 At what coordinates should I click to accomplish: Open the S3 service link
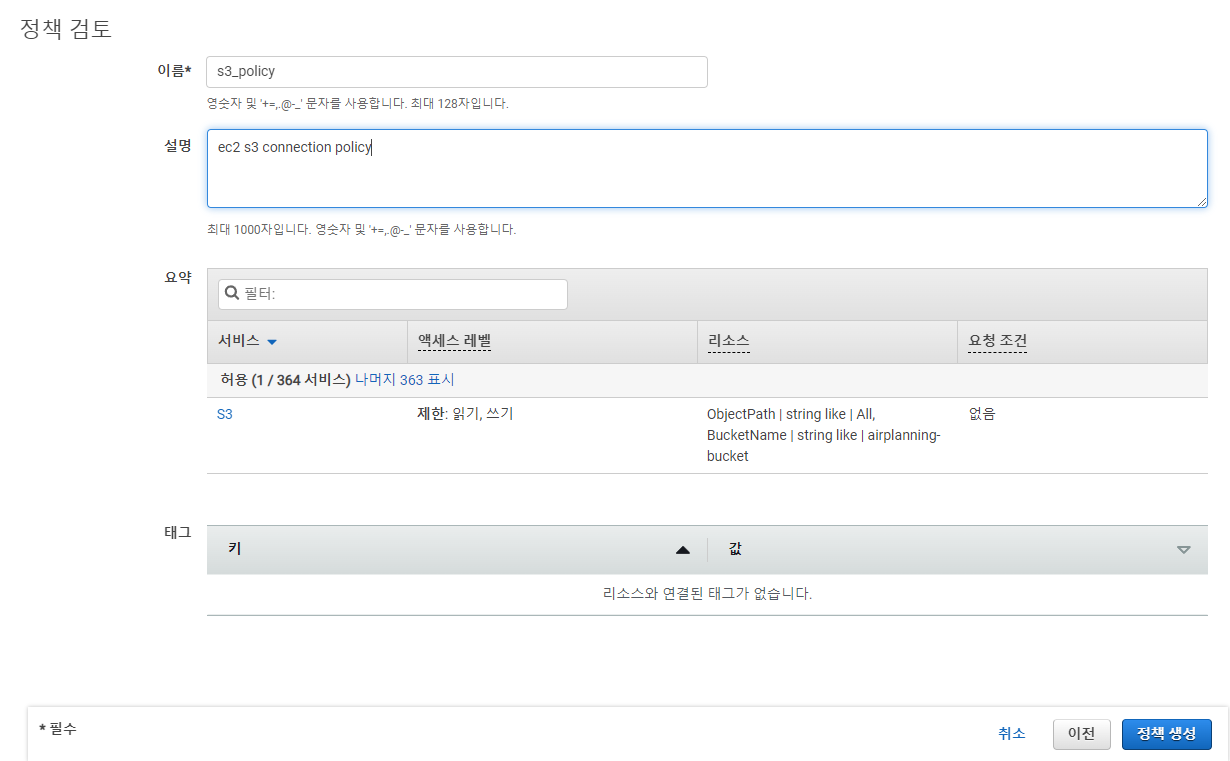[x=225, y=414]
